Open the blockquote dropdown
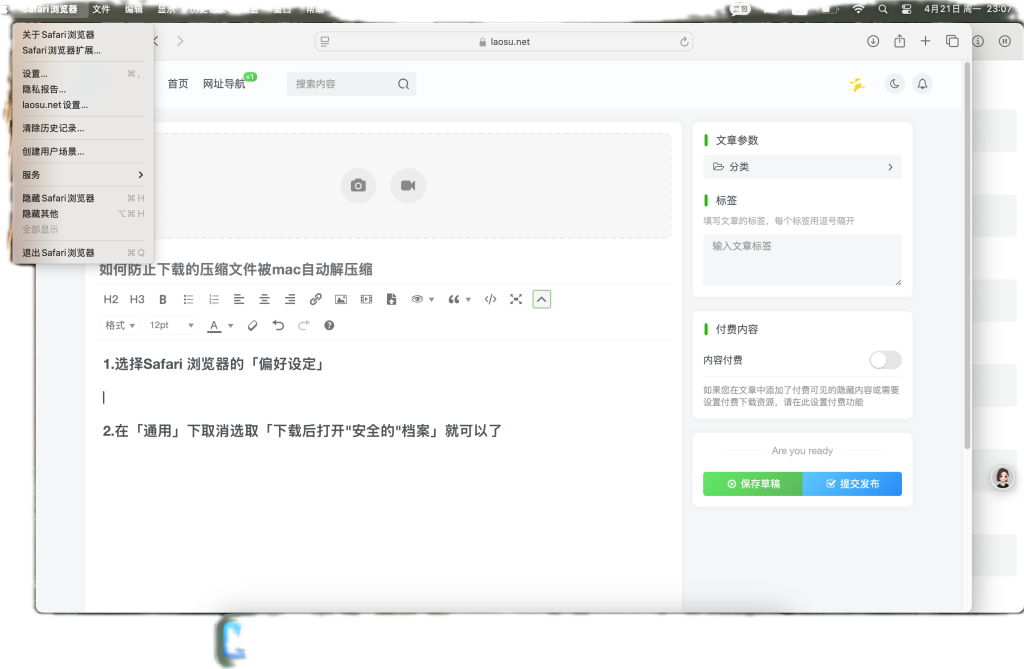Viewport: 1024px width, 669px height. (460, 299)
